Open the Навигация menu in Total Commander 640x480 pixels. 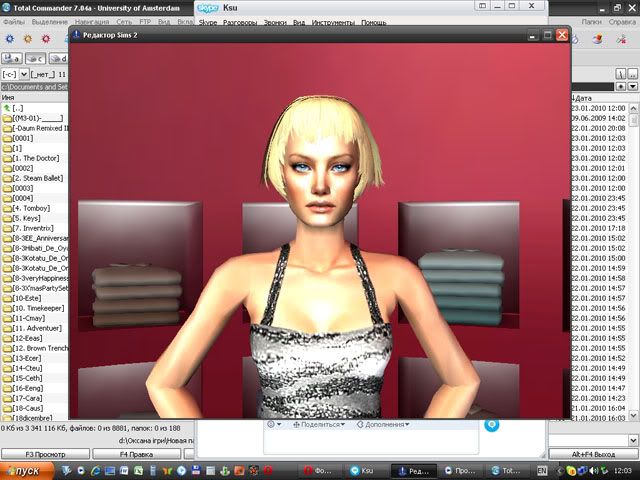[92, 22]
